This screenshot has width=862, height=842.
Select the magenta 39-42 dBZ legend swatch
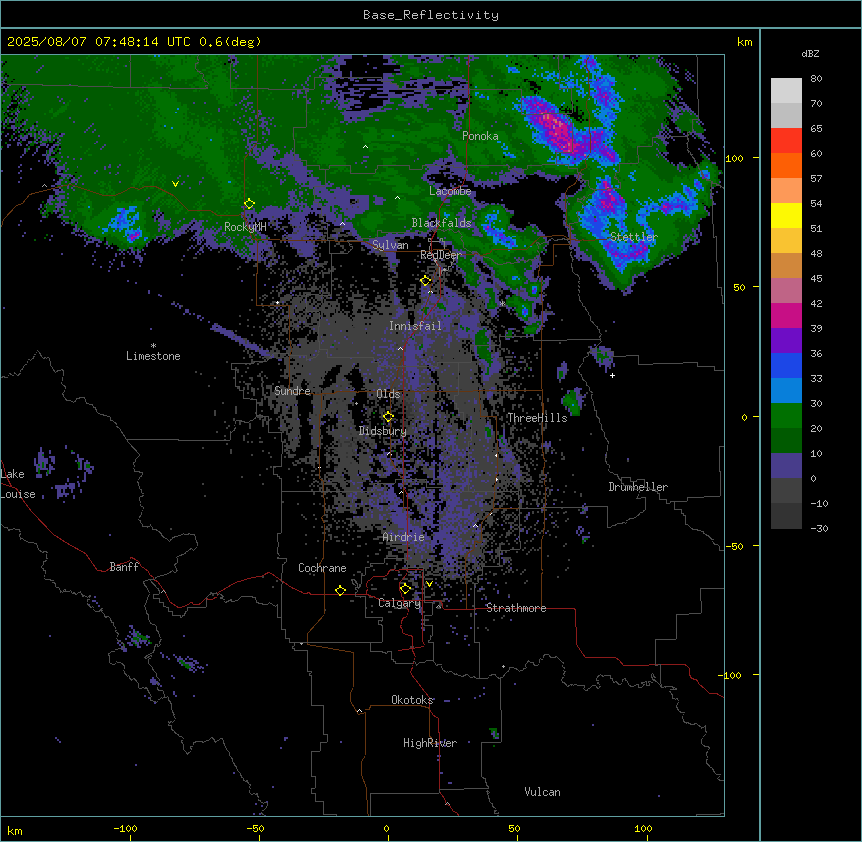[786, 315]
